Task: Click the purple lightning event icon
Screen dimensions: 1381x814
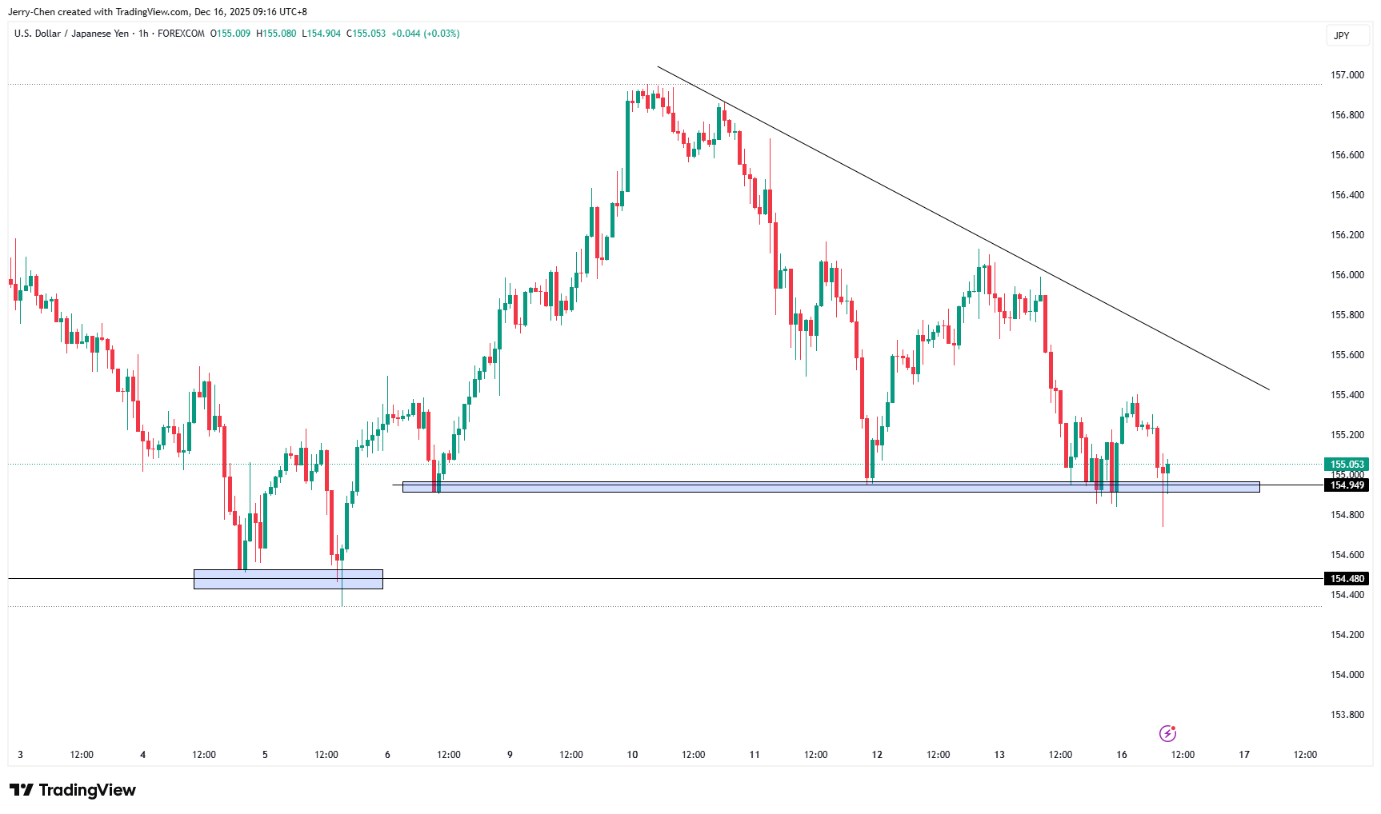Action: coord(1166,733)
